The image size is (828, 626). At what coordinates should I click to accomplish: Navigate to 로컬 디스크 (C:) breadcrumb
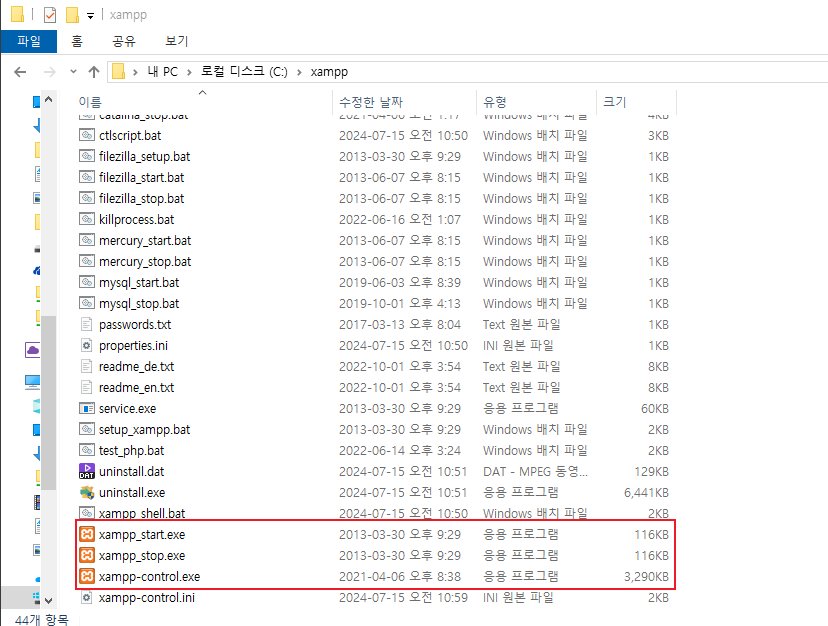[x=244, y=72]
